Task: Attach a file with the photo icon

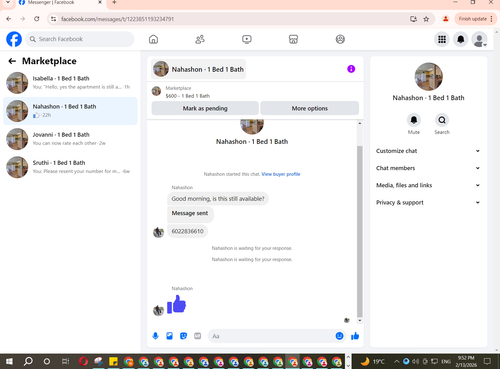Action: pyautogui.click(x=169, y=336)
